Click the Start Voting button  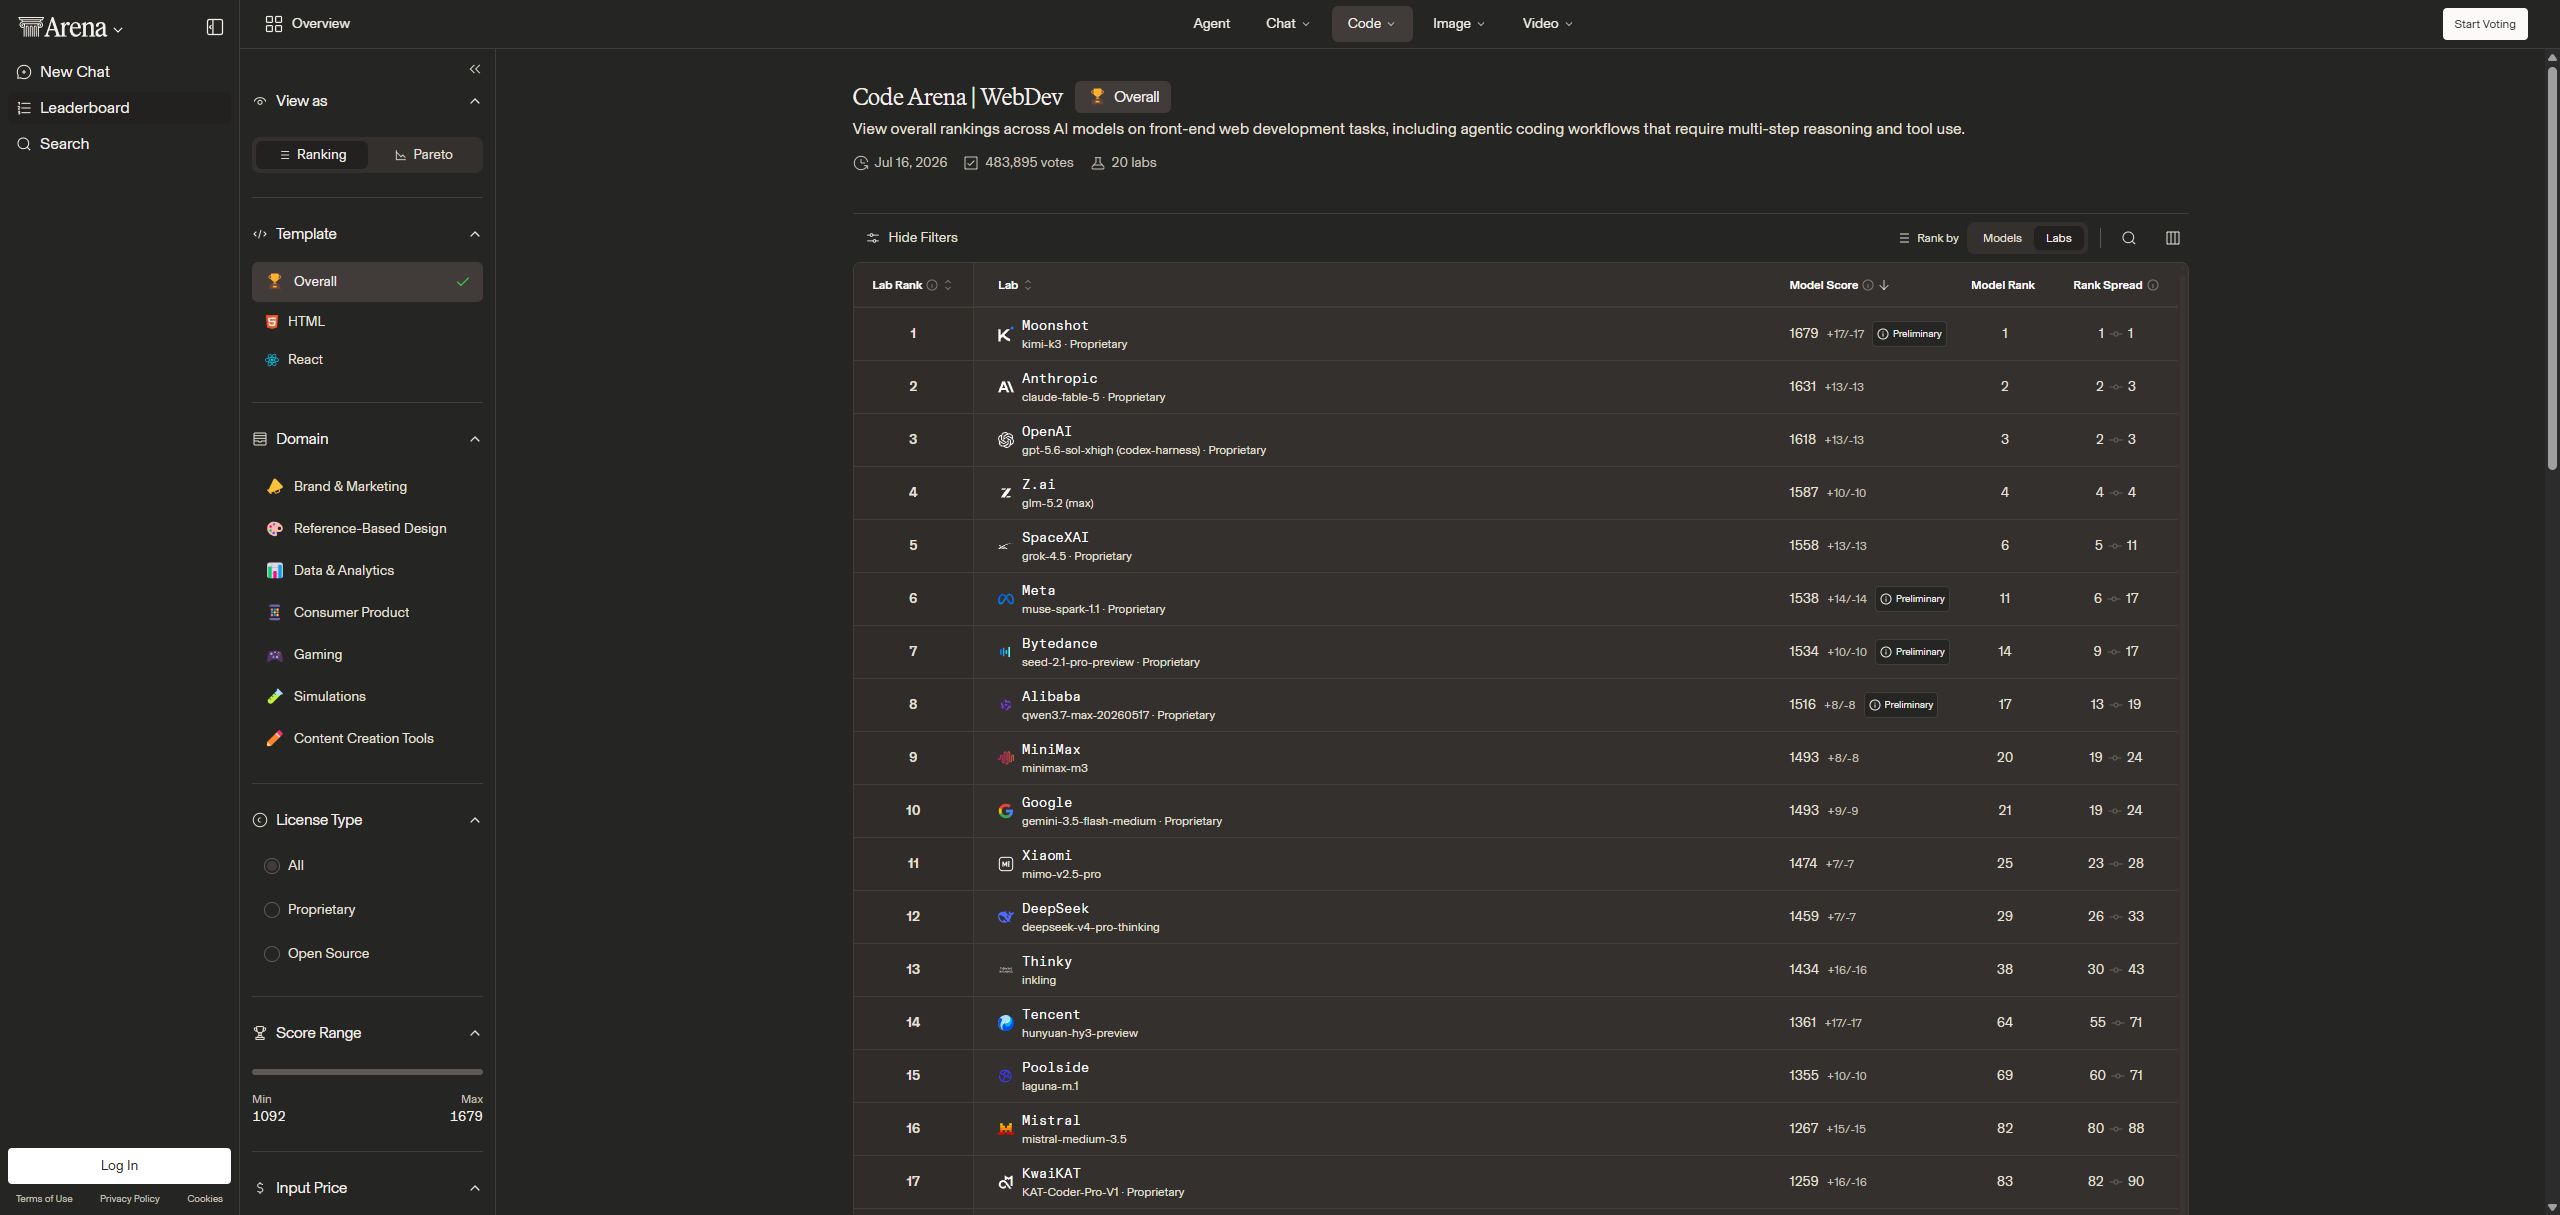pos(2484,24)
